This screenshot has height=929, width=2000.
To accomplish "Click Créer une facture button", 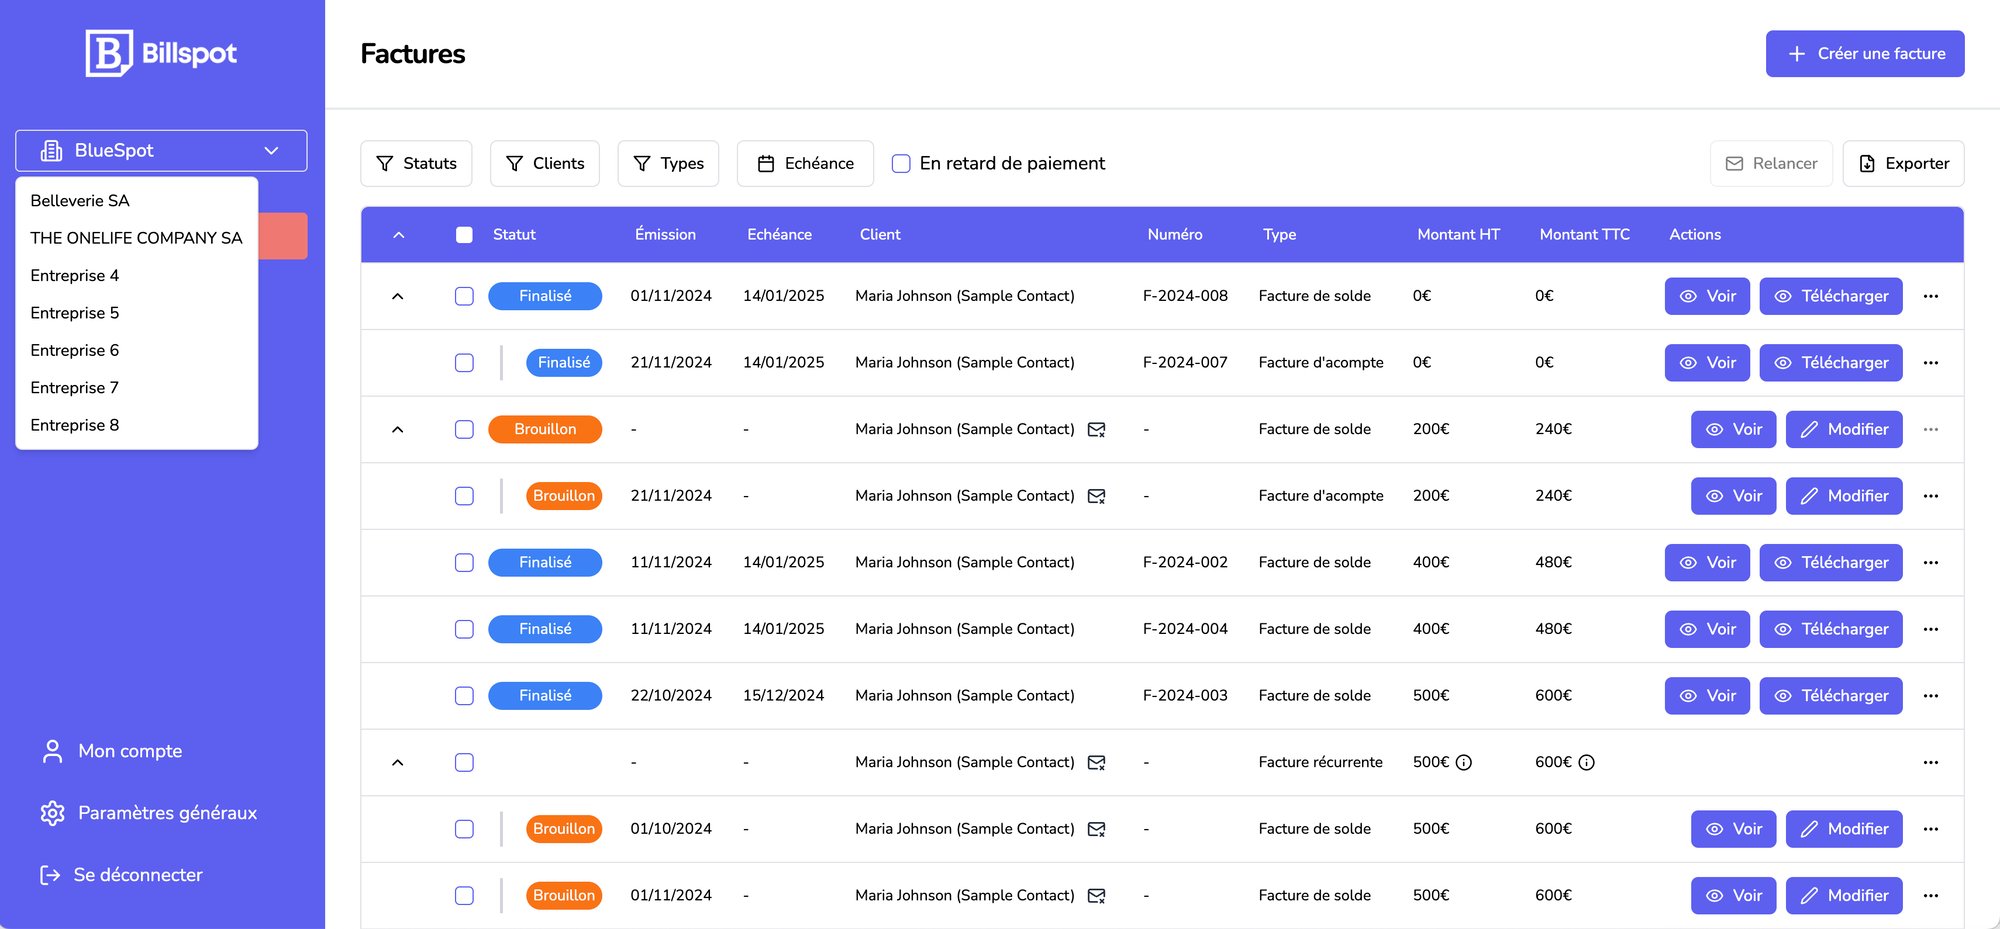I will point(1865,53).
